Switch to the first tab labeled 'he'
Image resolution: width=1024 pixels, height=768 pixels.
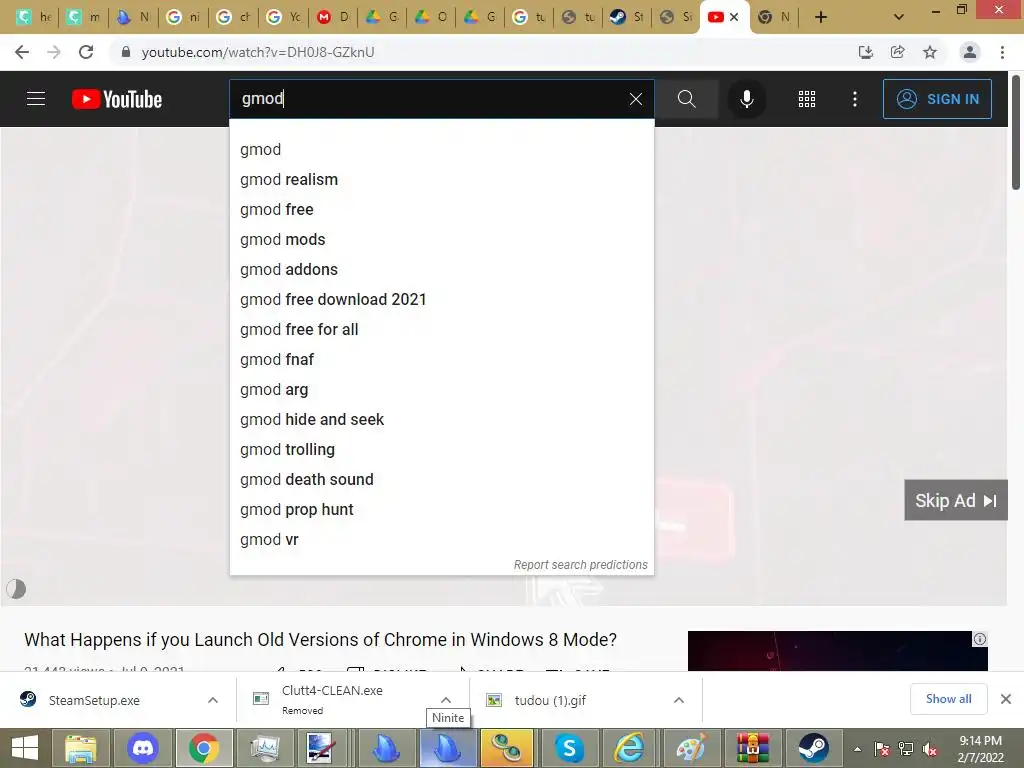33,17
